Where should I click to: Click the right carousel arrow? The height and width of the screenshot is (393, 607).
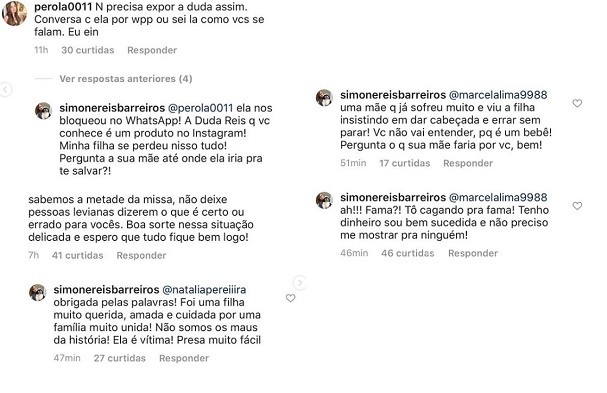point(300,283)
